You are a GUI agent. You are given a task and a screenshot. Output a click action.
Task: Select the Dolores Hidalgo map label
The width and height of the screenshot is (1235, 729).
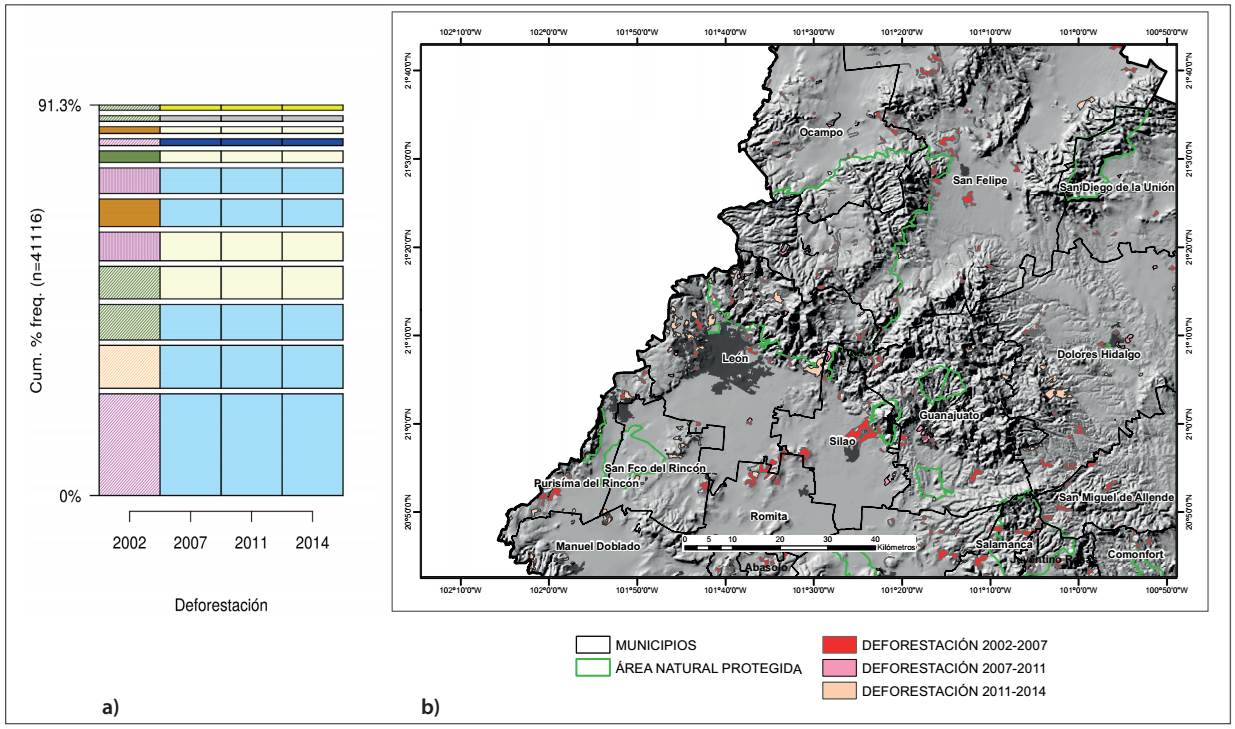(1098, 353)
